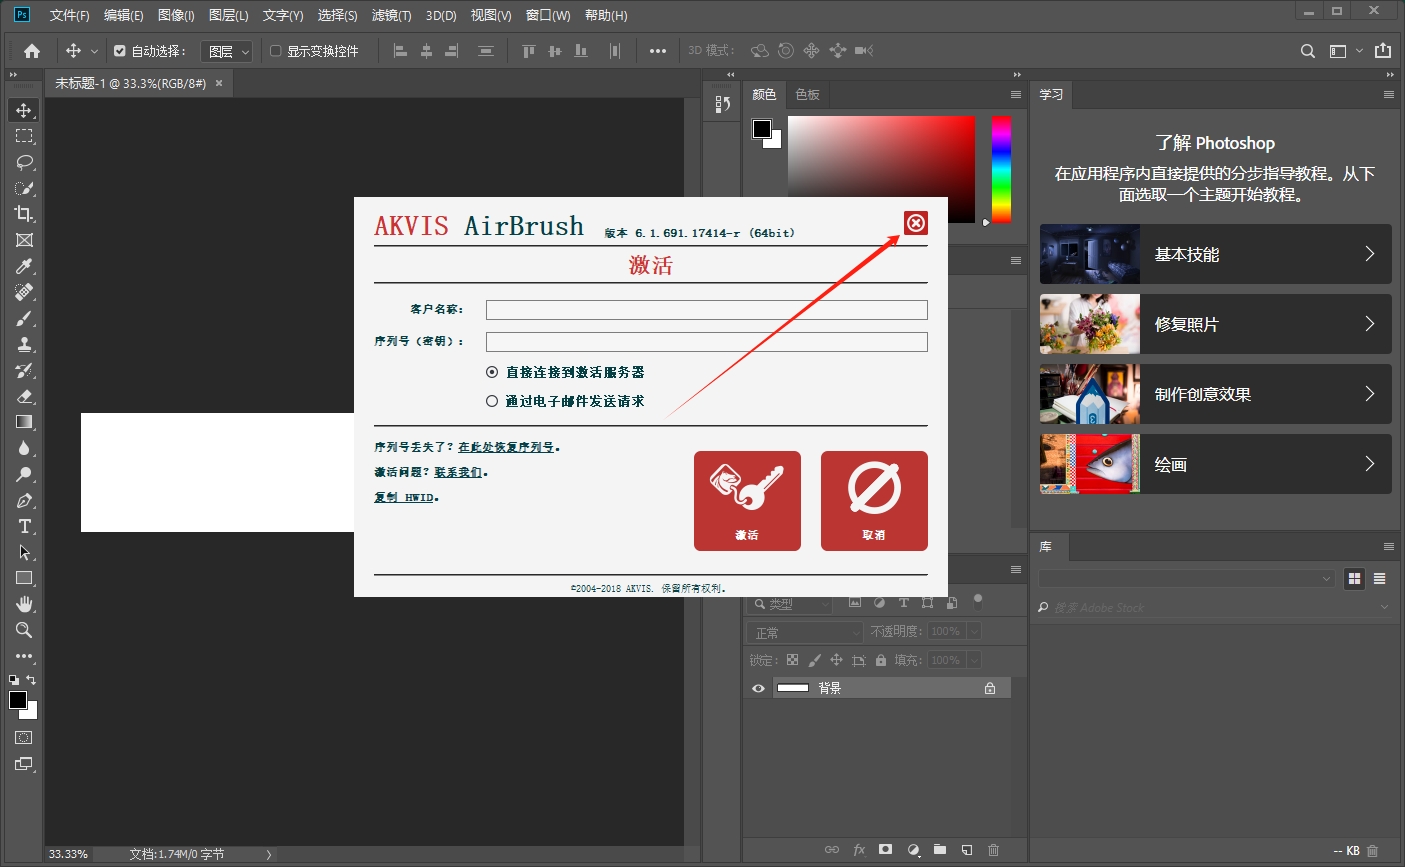Open the 滤镜(T) menu
This screenshot has height=867, width=1405.
(391, 15)
